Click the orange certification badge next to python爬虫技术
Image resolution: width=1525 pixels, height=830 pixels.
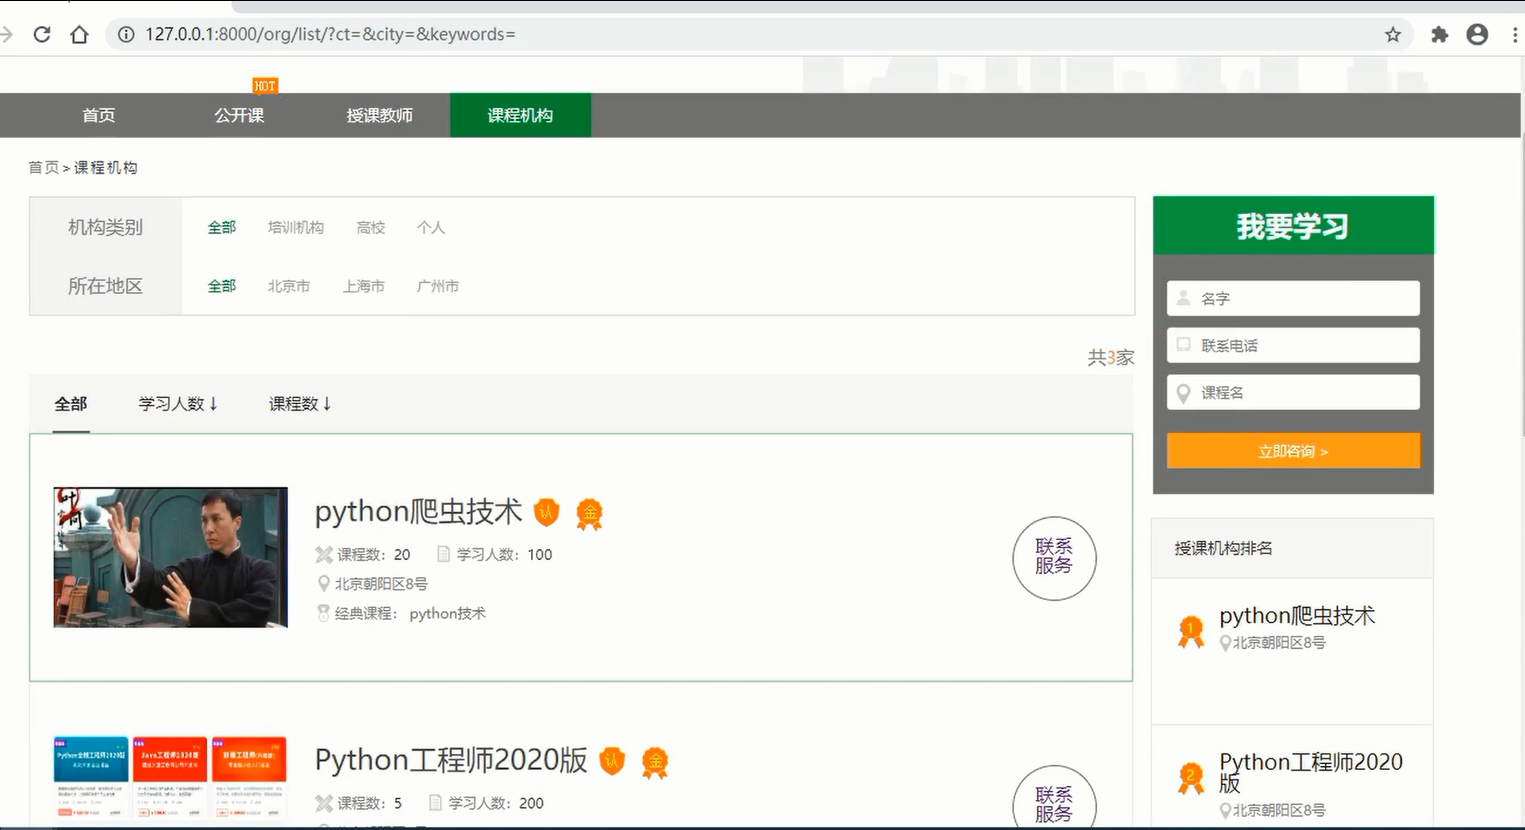[x=546, y=512]
